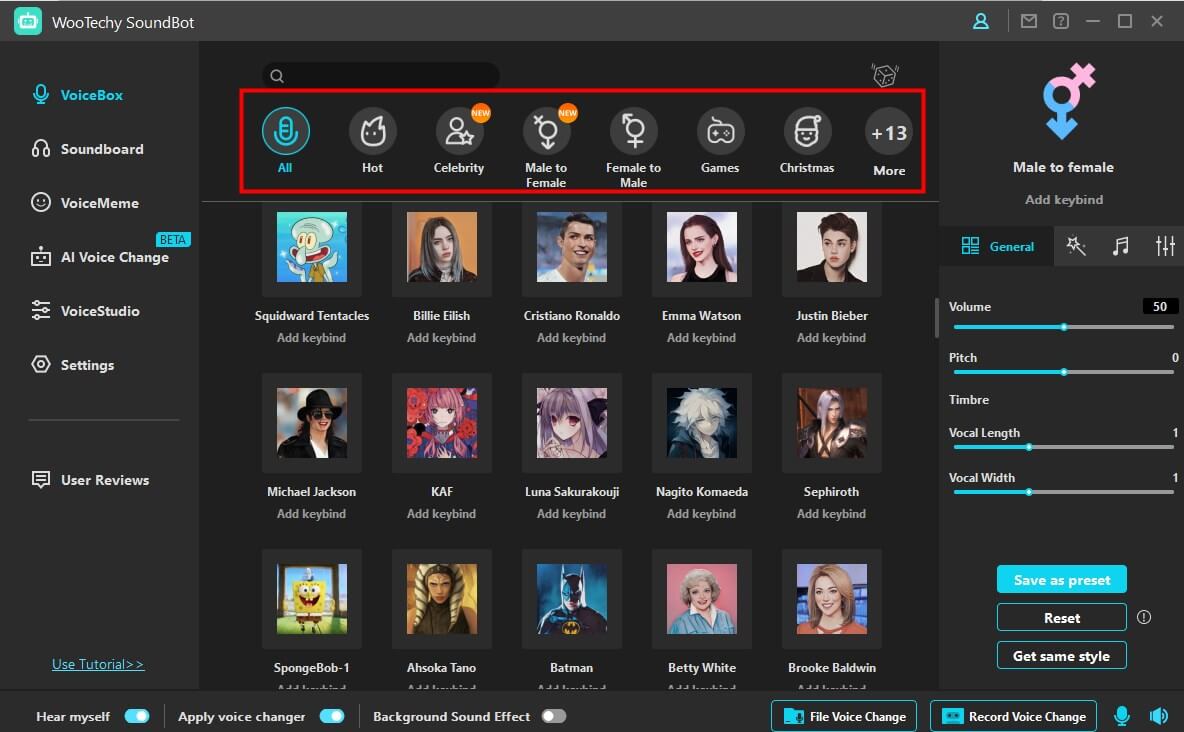Image resolution: width=1184 pixels, height=732 pixels.
Task: Open the music note sound effects tab
Action: coord(1119,245)
